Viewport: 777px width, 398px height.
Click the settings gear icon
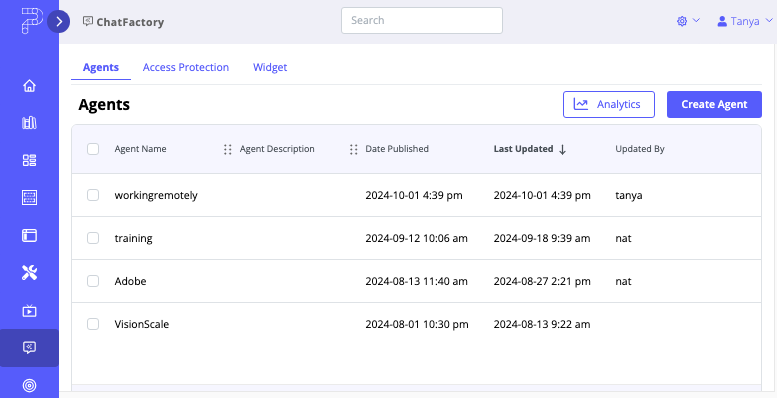[x=682, y=21]
